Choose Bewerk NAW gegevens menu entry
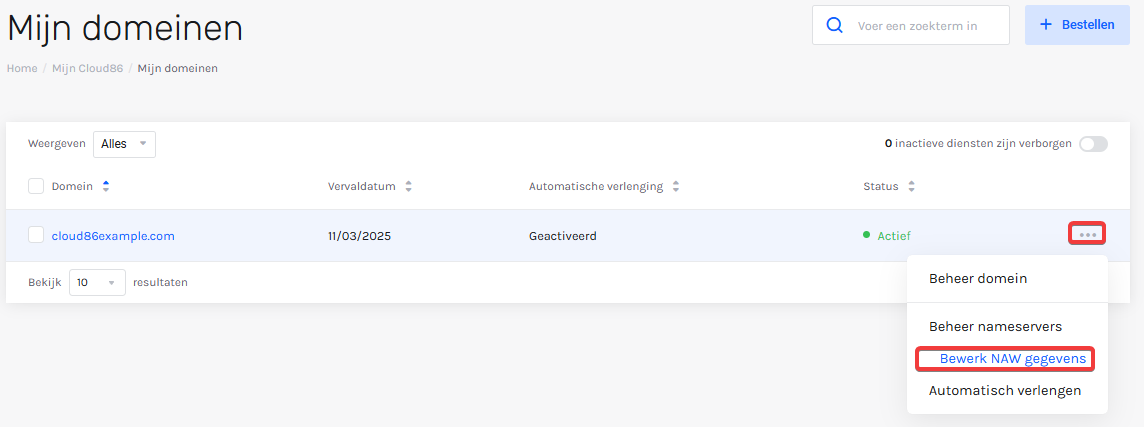The height and width of the screenshot is (427, 1144). [1013, 358]
